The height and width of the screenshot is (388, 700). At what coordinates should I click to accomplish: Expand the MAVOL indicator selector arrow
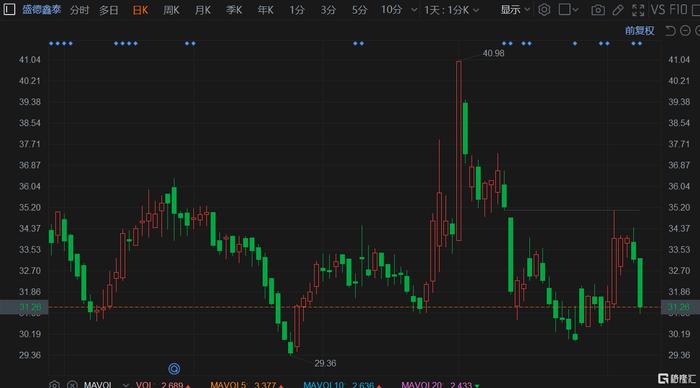point(125,385)
